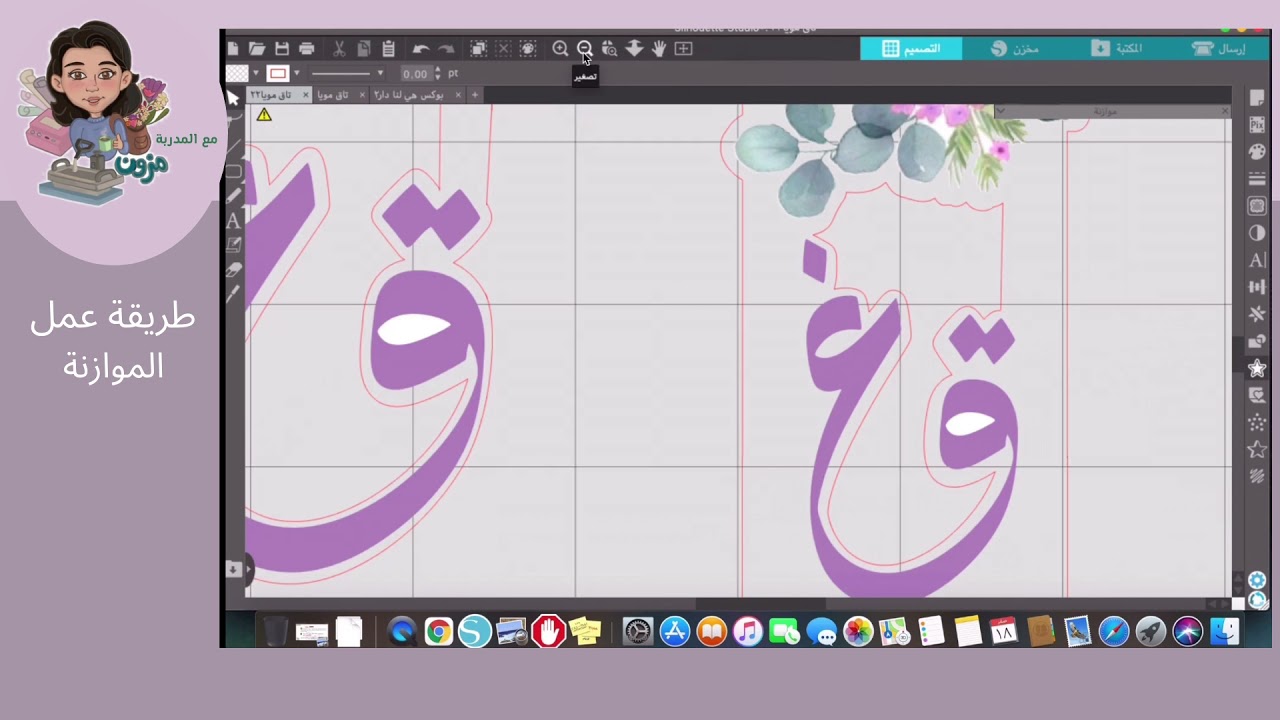
Task: Open Finder from the Dock
Action: pyautogui.click(x=1225, y=631)
